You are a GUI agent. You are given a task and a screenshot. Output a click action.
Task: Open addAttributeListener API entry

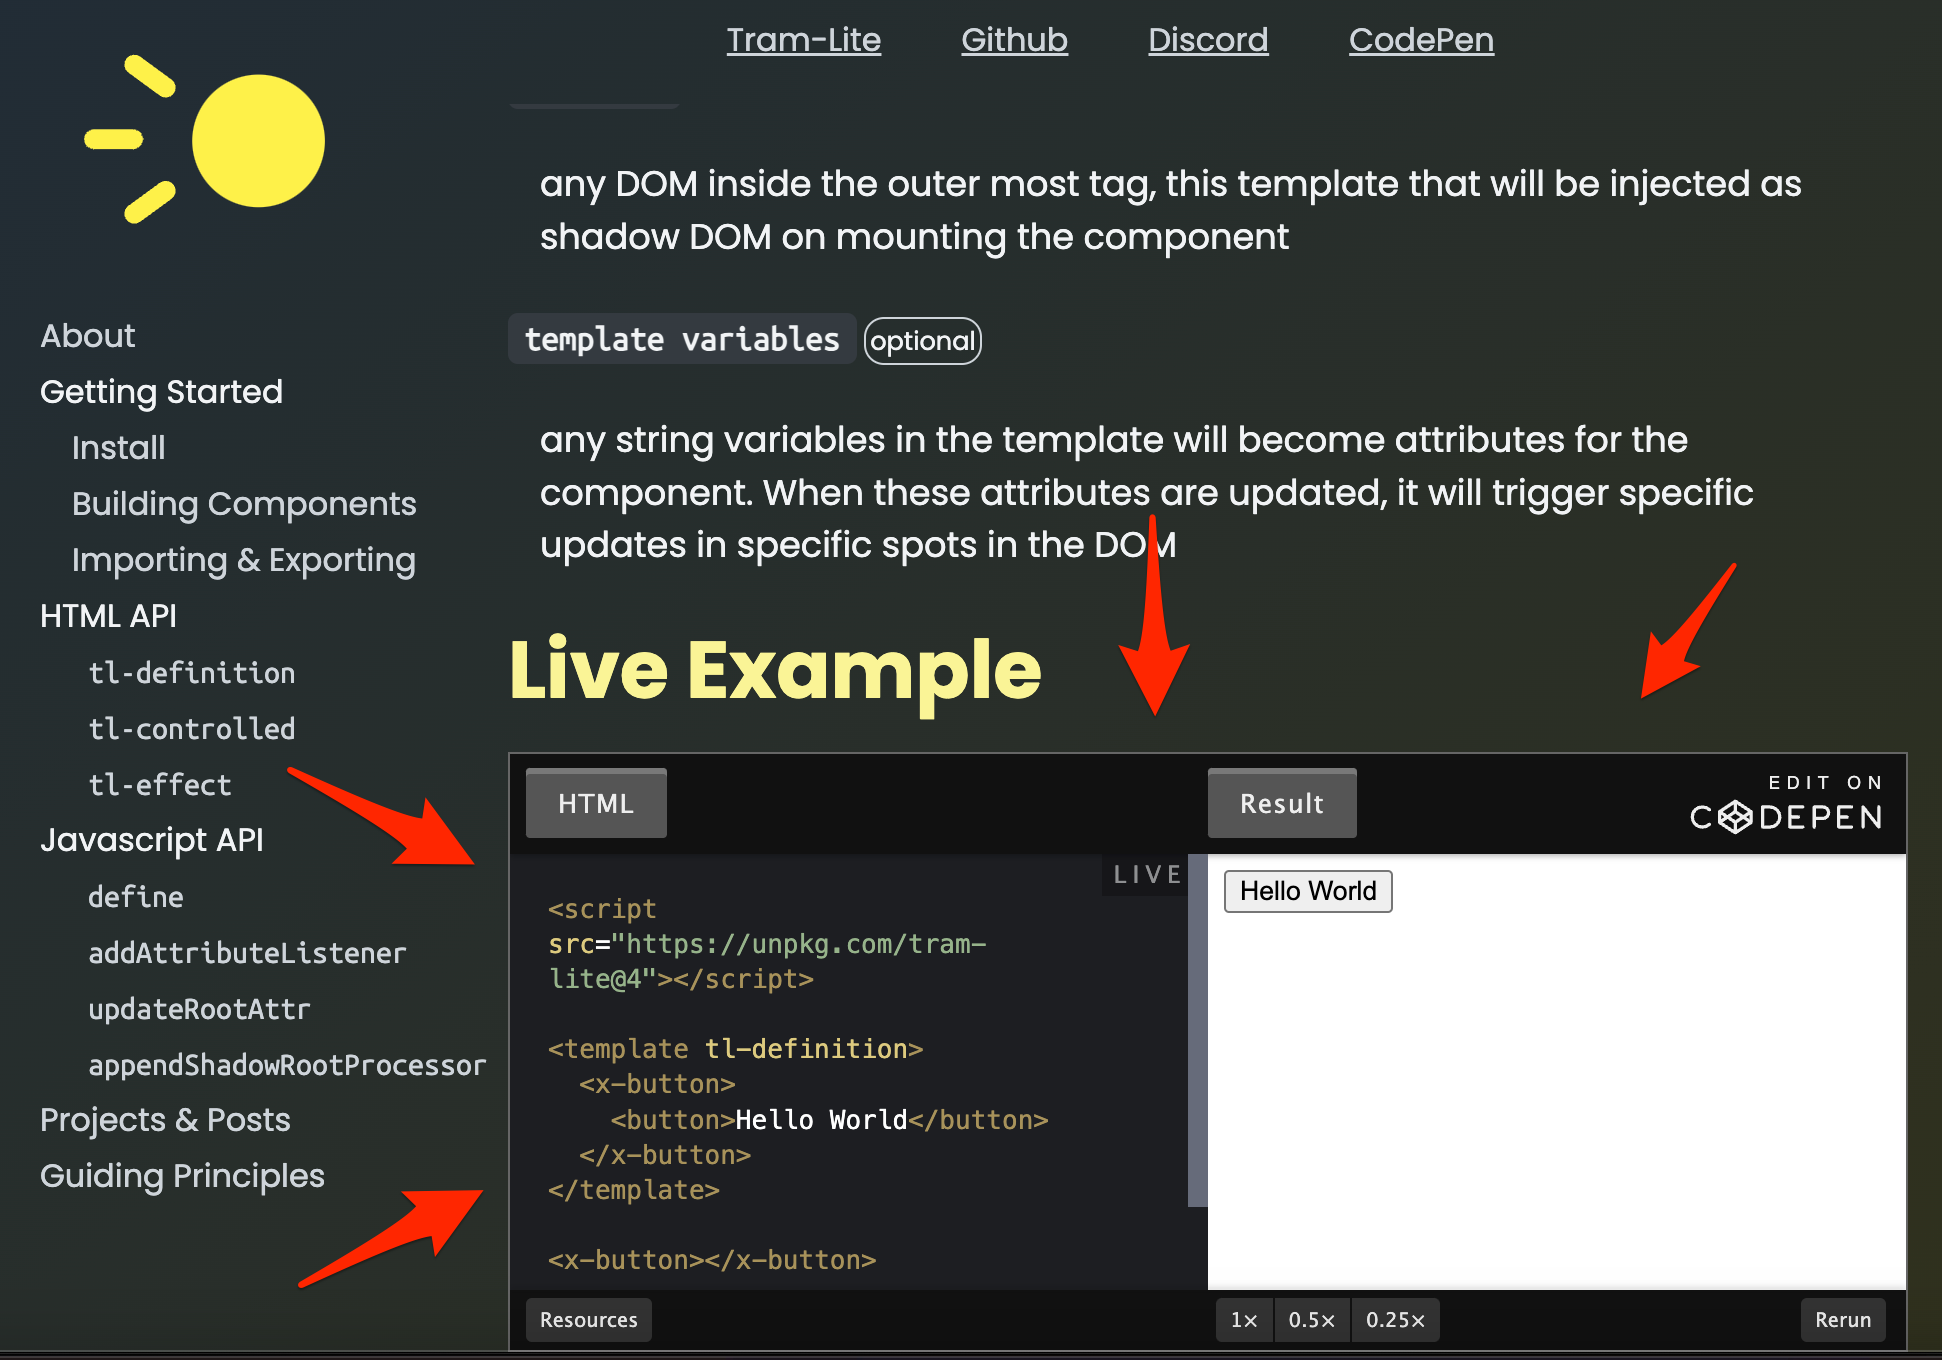(x=247, y=952)
